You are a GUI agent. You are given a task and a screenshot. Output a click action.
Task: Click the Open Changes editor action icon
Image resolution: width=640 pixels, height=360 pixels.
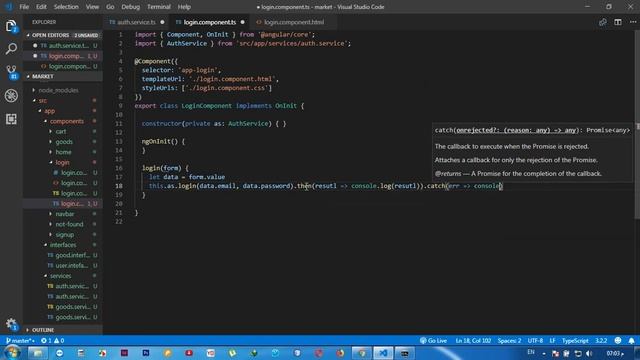602,22
